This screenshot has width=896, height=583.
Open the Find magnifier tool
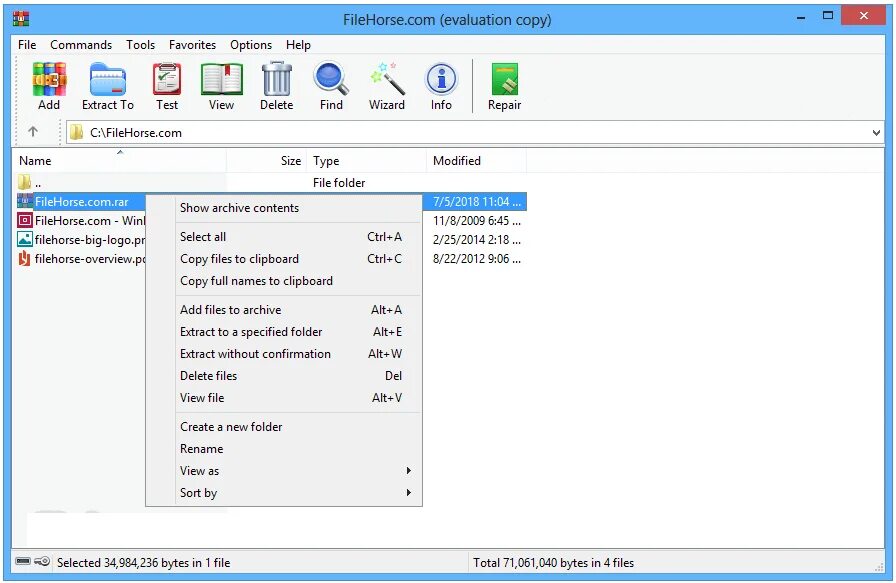(x=331, y=86)
